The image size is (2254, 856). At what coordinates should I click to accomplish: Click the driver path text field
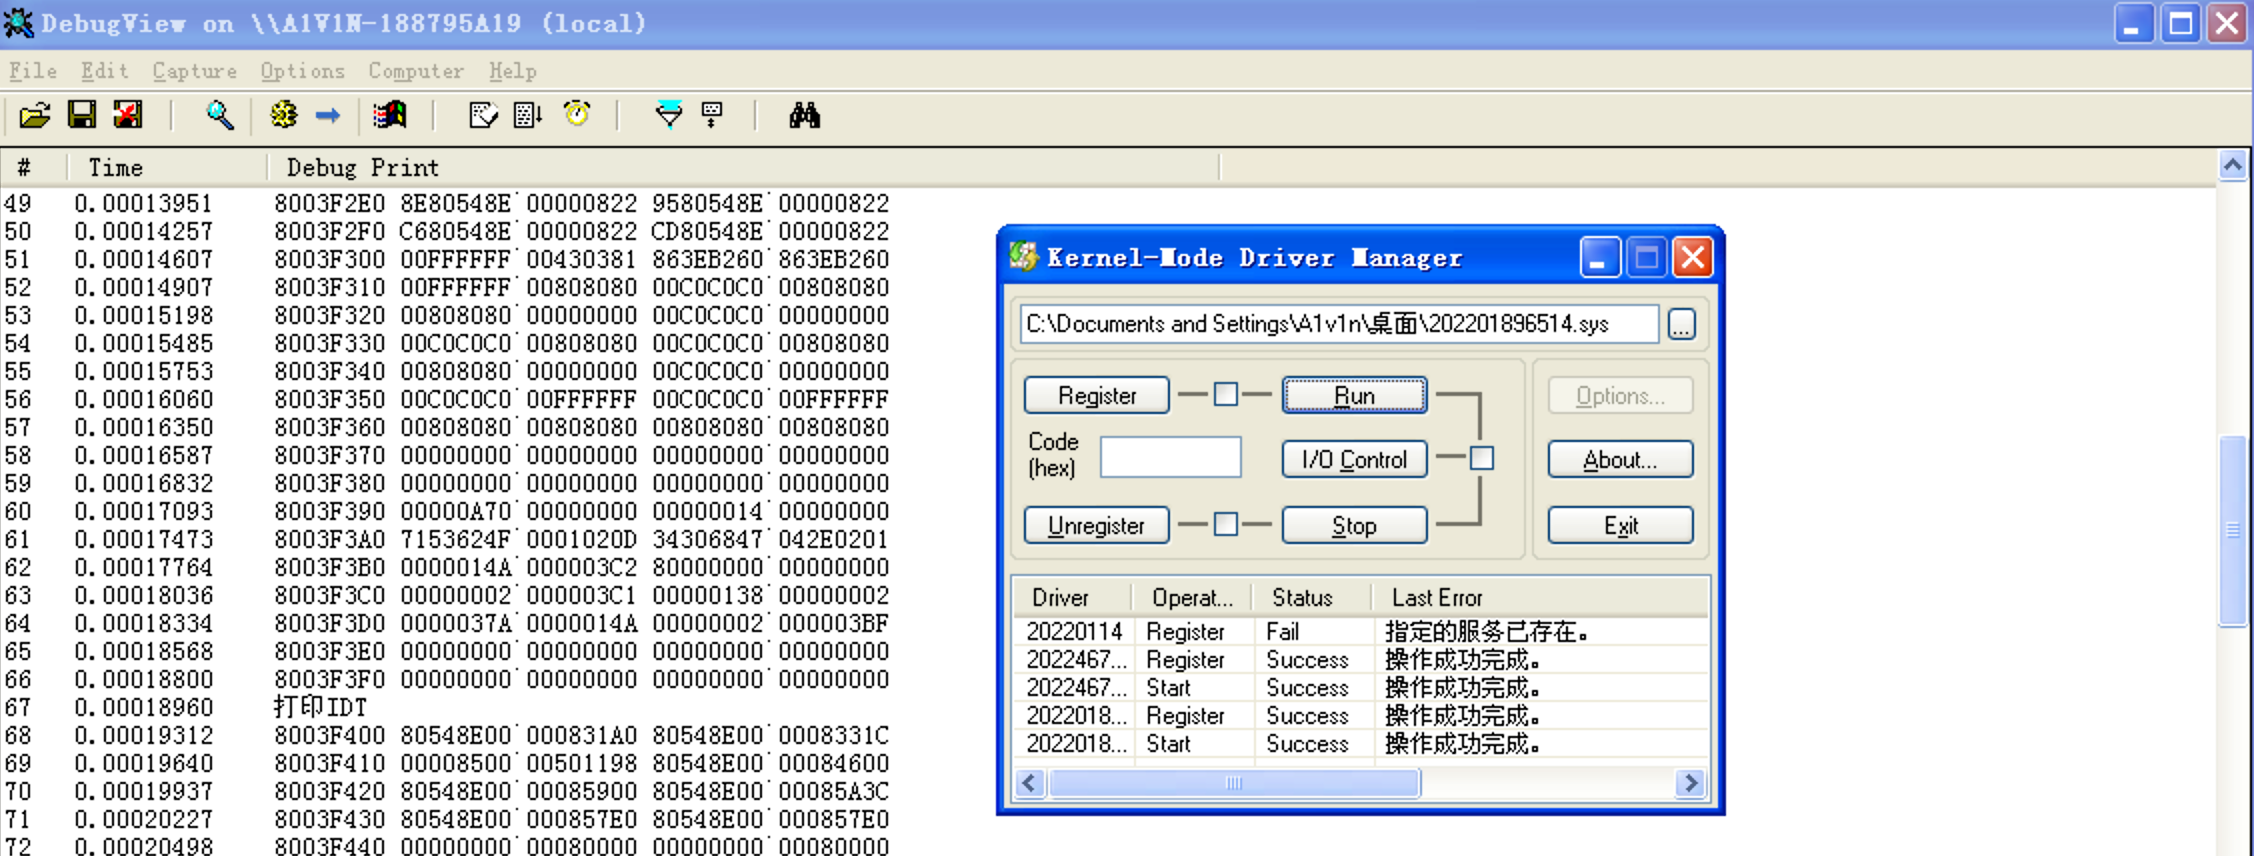1339,324
